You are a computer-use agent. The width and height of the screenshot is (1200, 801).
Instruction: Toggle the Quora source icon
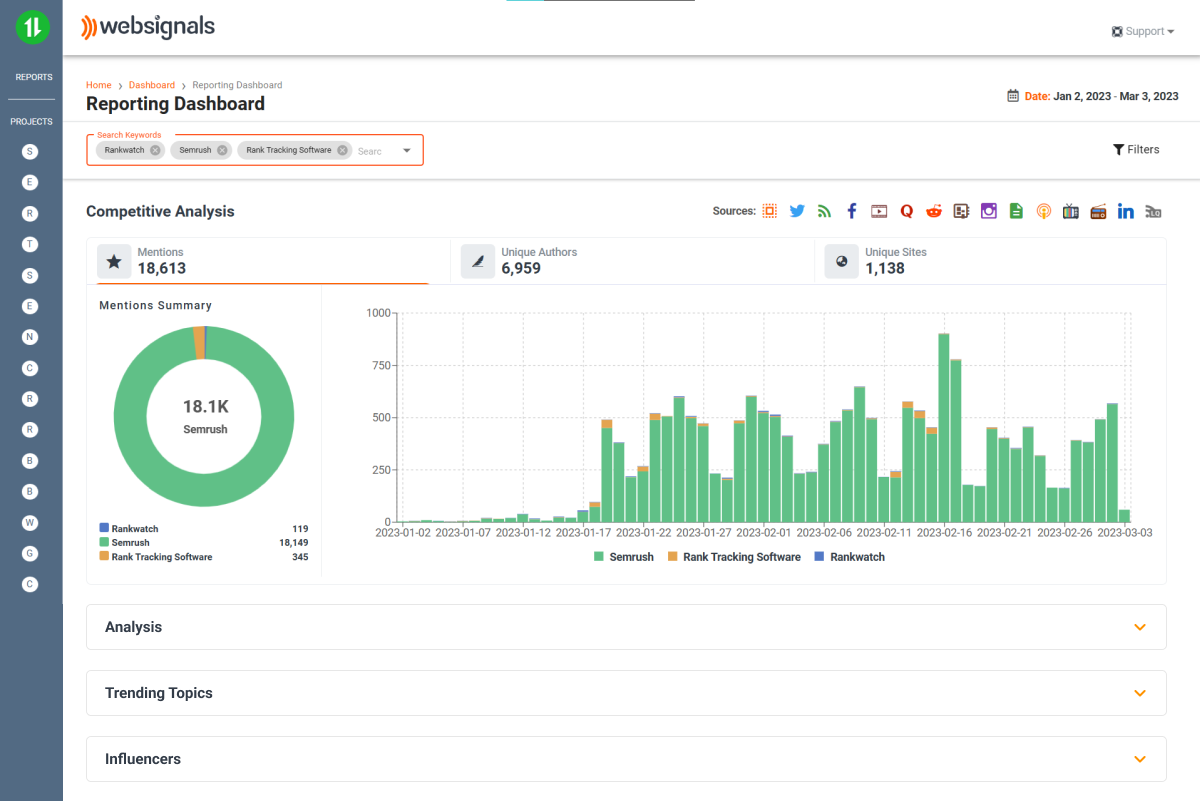coord(907,211)
